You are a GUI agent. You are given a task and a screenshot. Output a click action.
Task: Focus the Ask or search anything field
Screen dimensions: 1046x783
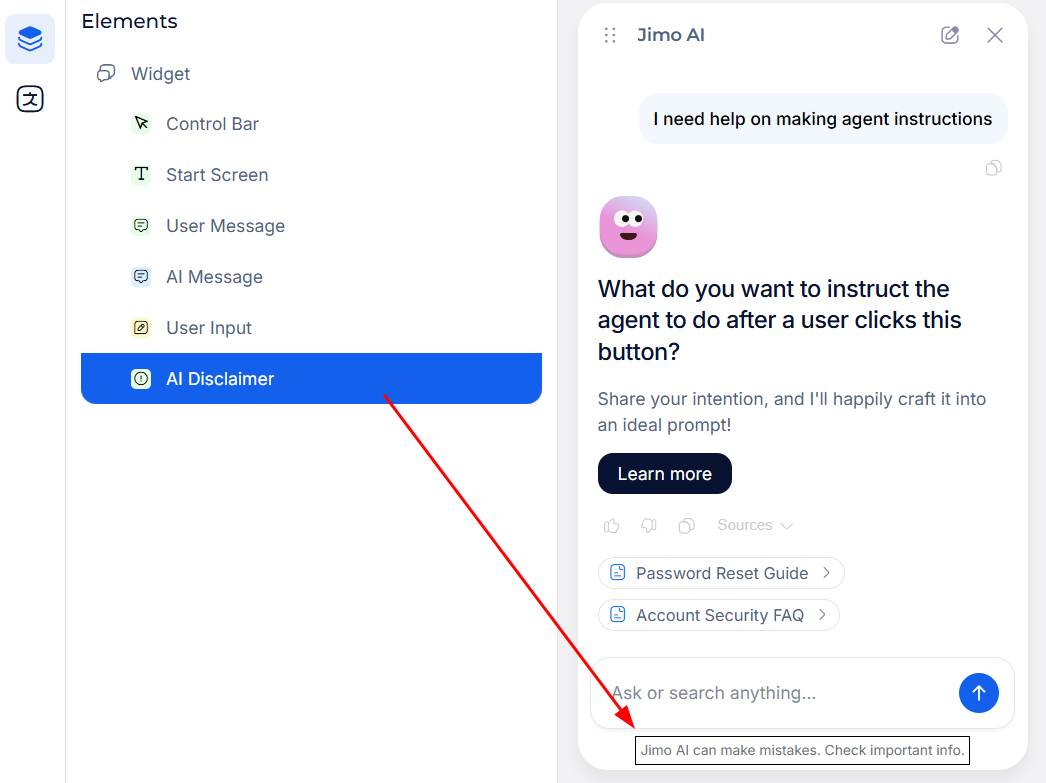pos(775,693)
